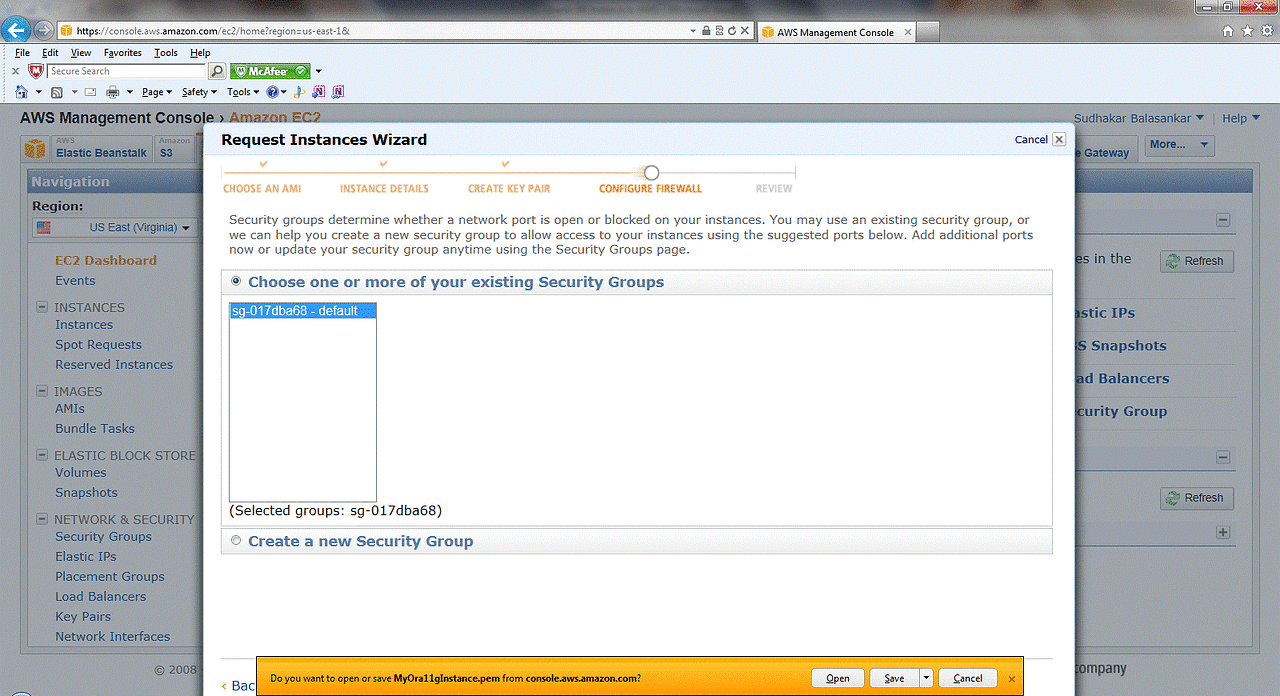Click the Help question mark icon

tap(272, 92)
